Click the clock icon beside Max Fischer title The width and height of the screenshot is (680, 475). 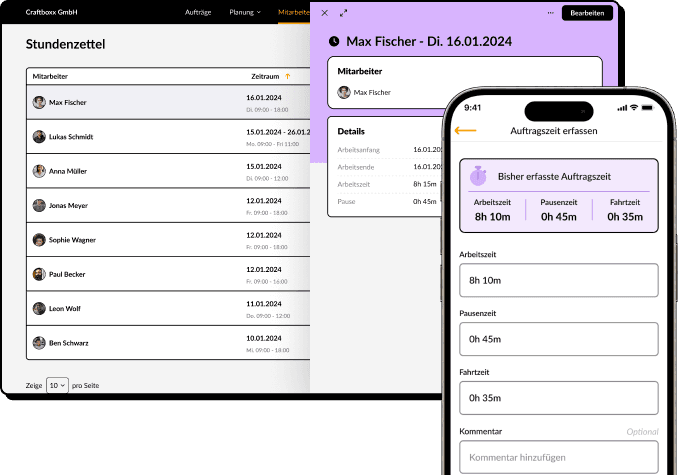pos(334,42)
